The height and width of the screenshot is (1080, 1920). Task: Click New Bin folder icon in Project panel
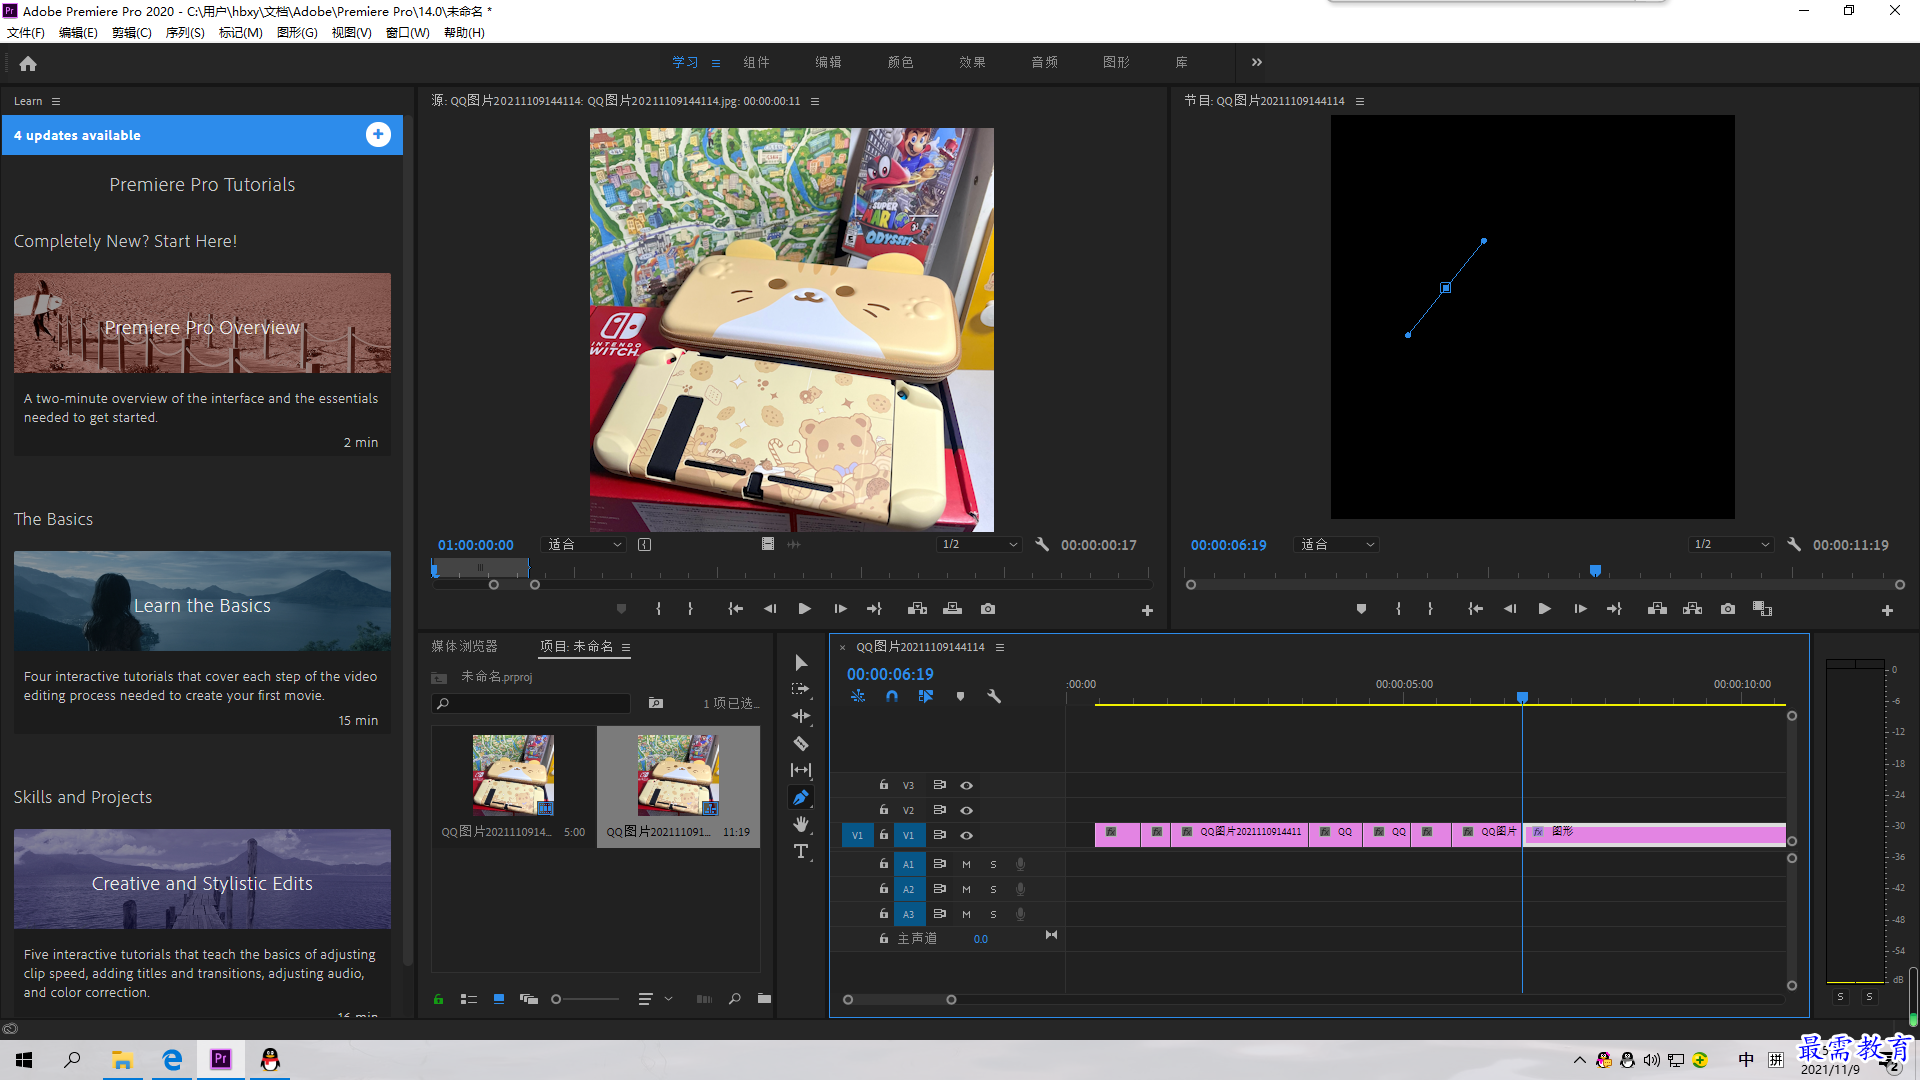764,999
